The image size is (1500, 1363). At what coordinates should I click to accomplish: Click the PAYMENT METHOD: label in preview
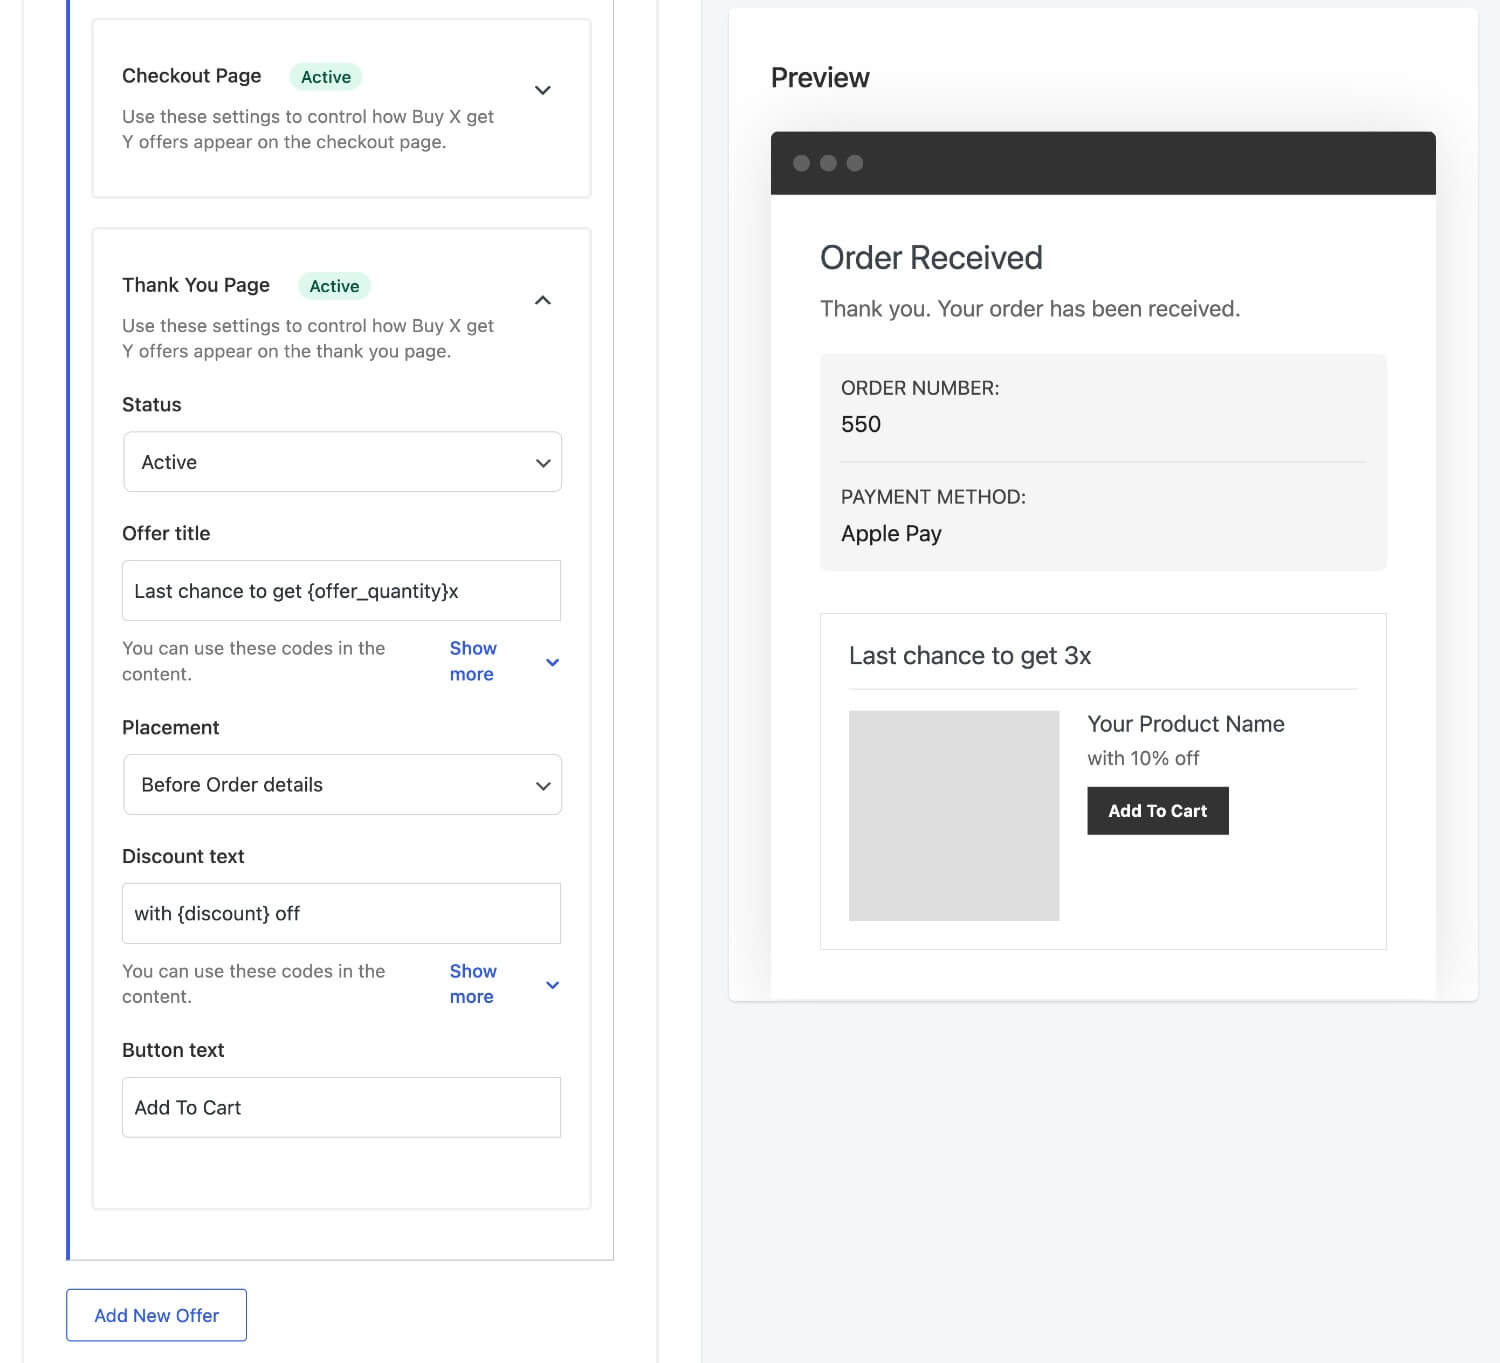(x=933, y=497)
